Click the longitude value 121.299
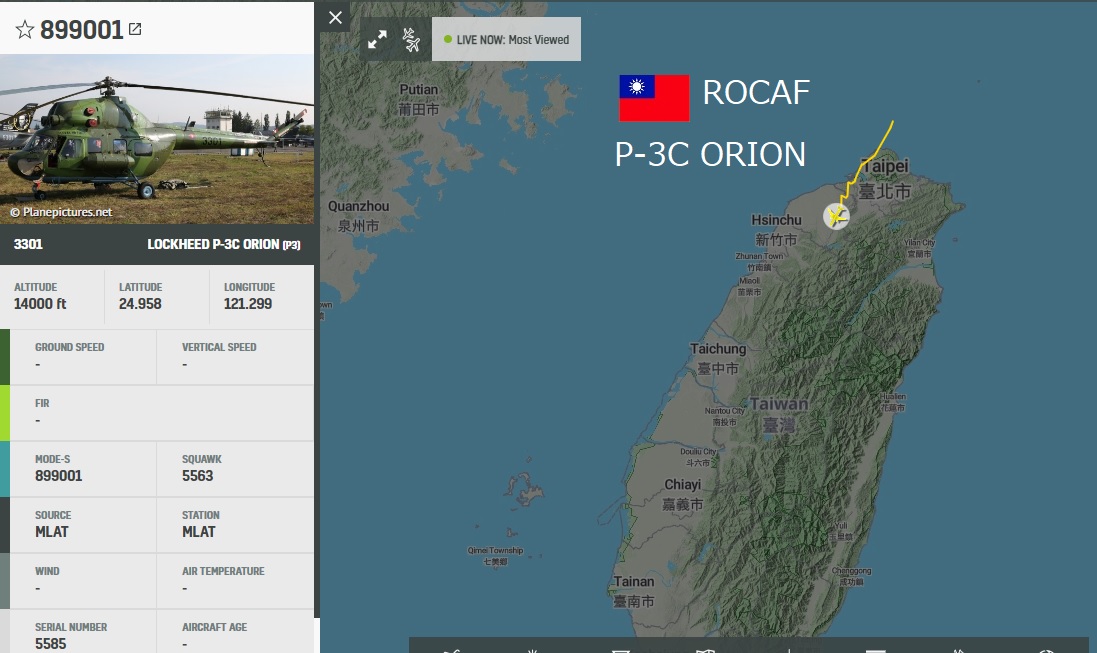This screenshot has height=653, width=1097. click(248, 304)
